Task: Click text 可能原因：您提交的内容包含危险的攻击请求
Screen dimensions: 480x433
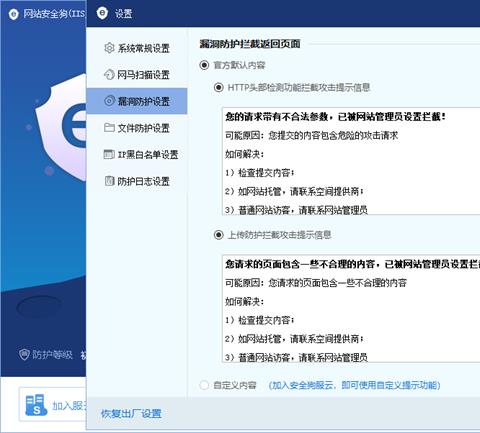Action: [312, 135]
